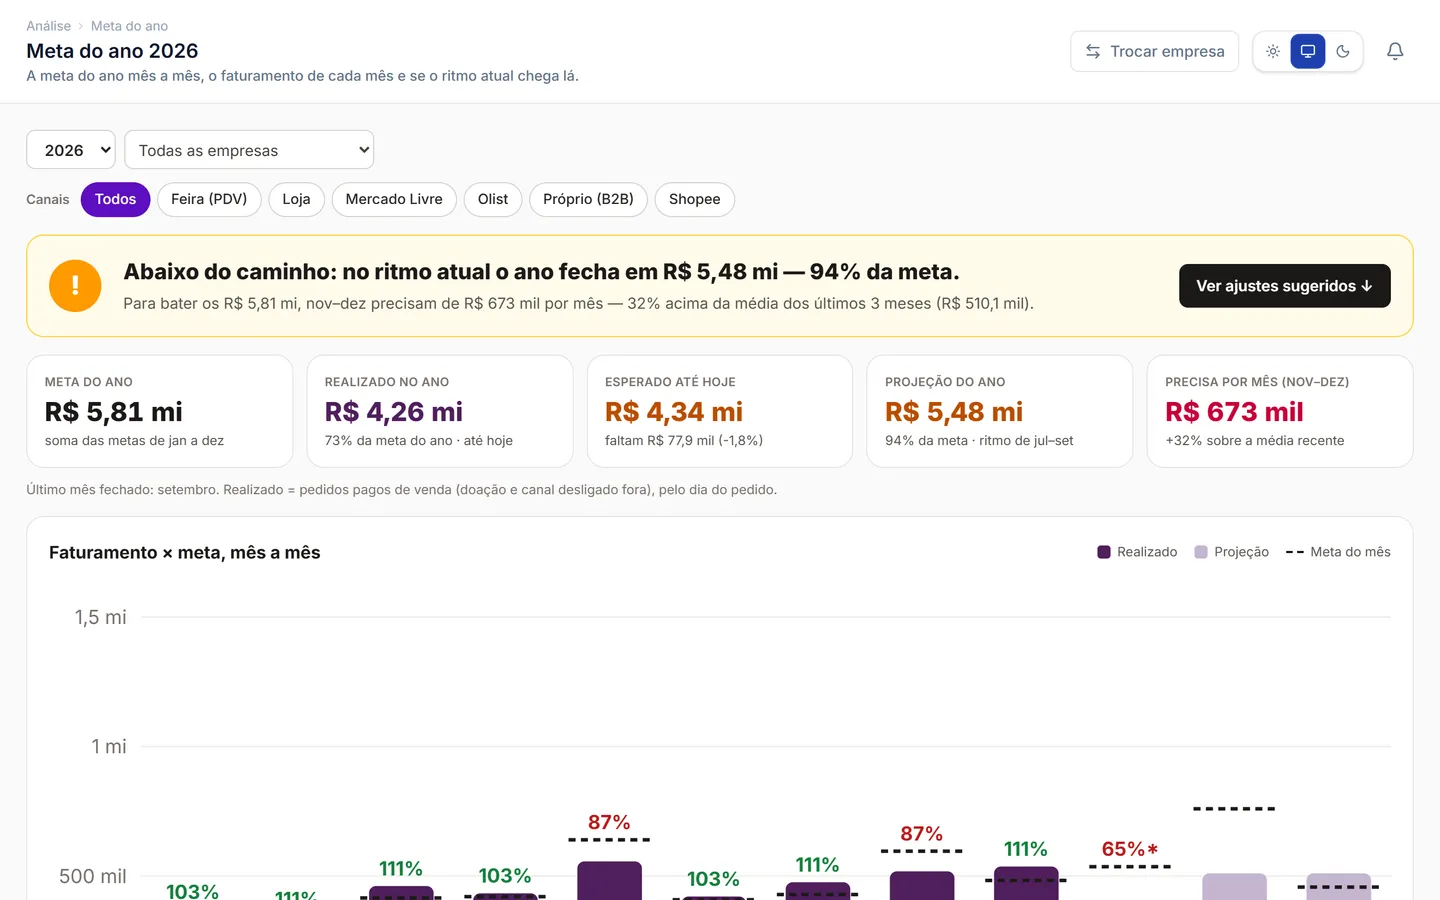Click the Meta do ano 2026 heading
Screen dimensions: 1440x900
click(112, 51)
